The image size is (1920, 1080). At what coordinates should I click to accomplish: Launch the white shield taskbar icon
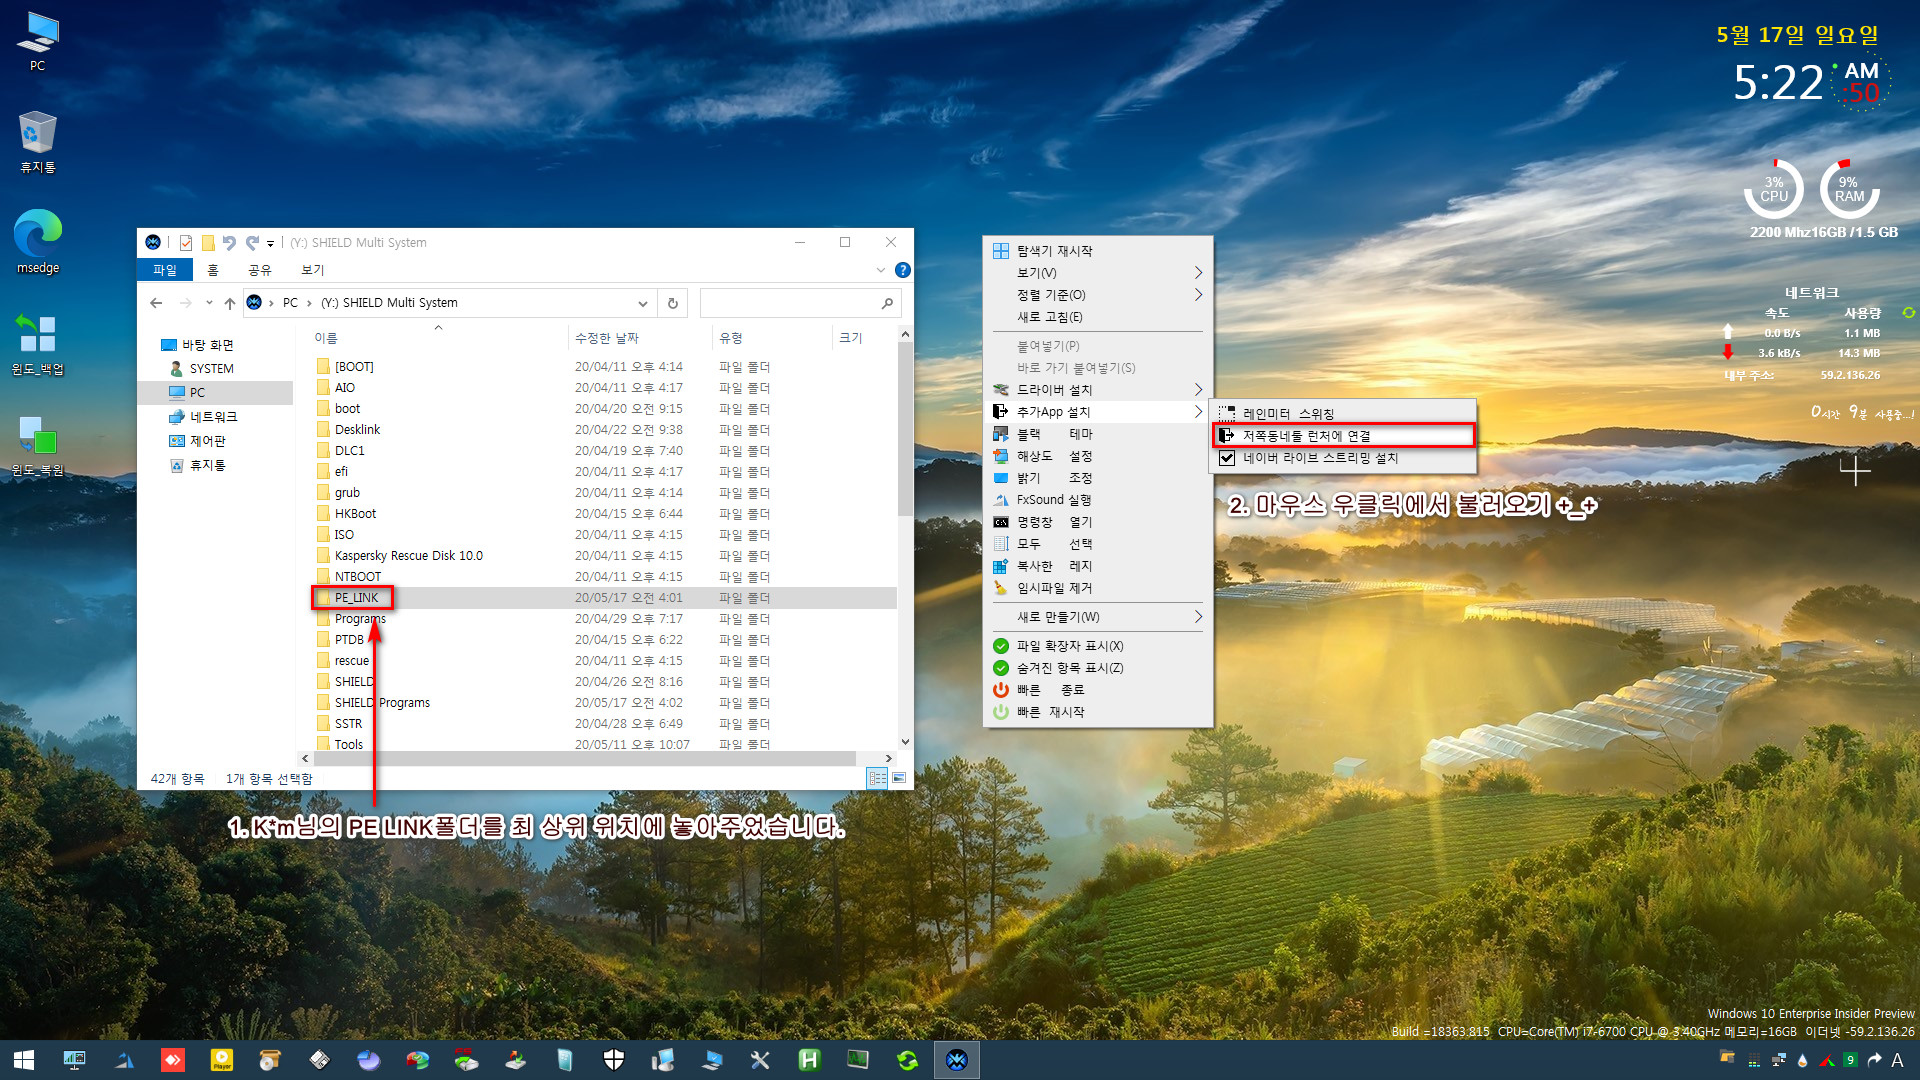point(614,1060)
